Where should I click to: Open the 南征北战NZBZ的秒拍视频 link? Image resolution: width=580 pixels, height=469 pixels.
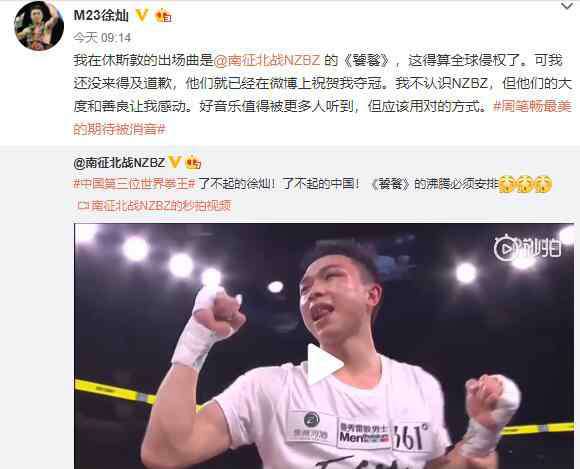coord(161,205)
